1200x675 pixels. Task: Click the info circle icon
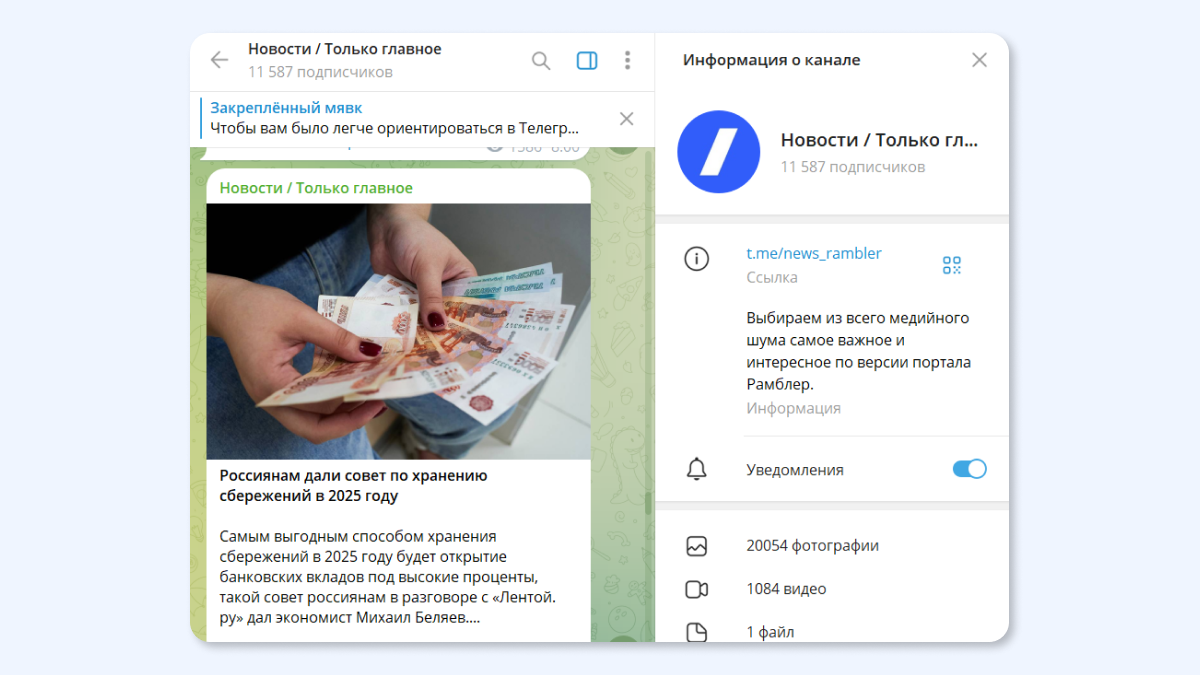click(x=696, y=259)
